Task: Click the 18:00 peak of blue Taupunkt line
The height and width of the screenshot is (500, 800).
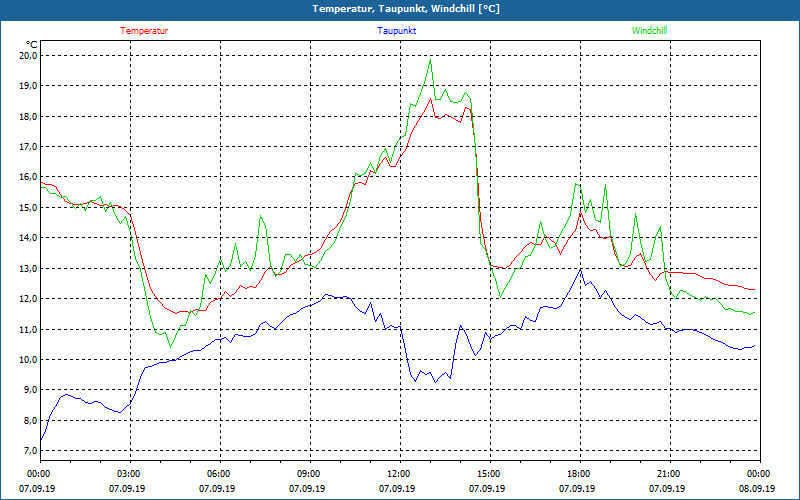Action: [580, 269]
